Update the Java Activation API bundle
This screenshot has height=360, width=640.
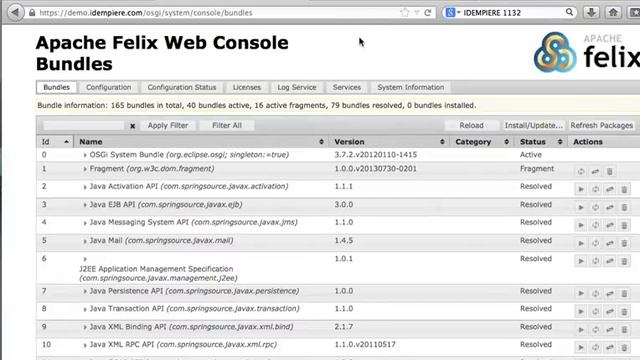click(x=610, y=189)
